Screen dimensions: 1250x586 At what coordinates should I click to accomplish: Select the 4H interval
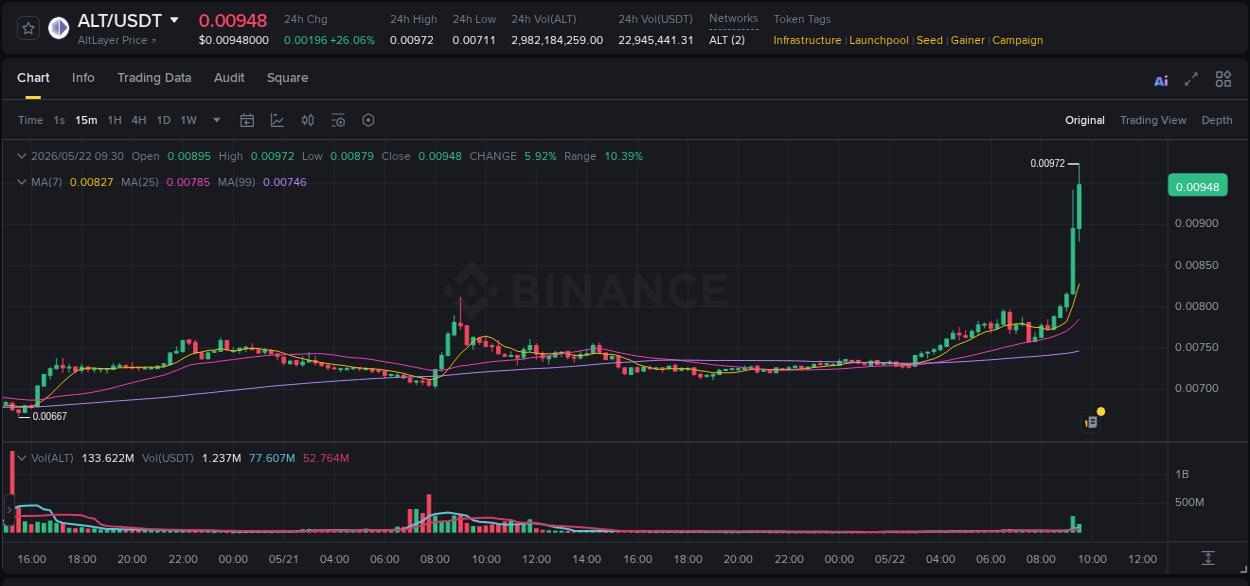(138, 120)
